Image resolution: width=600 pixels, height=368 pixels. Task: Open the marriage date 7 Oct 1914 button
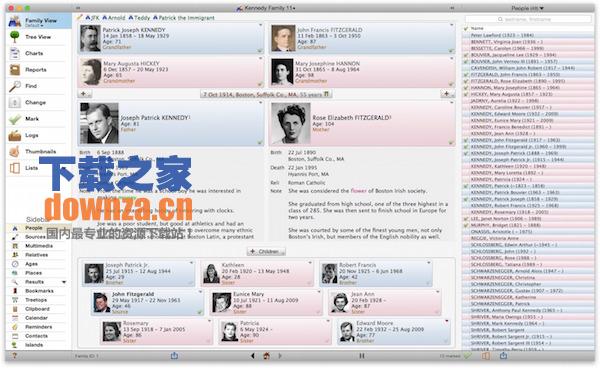[x=266, y=94]
